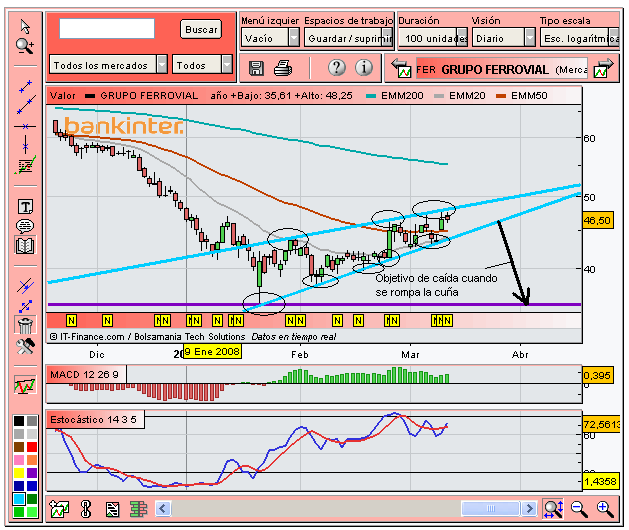
Task: Click the chain link icon
Action: tap(85, 509)
